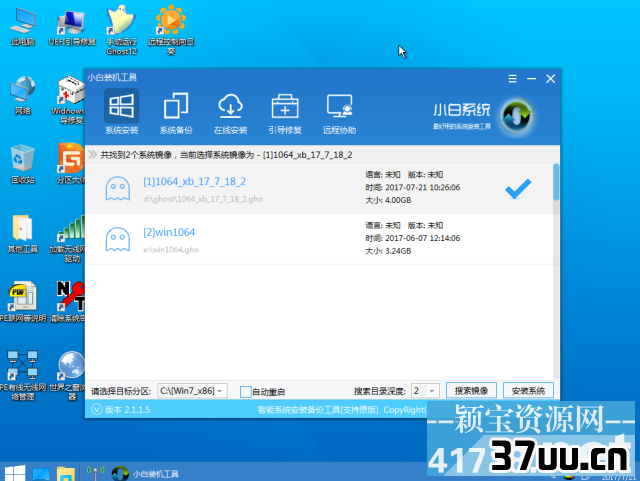Click time text 2017-06-07 12:14:06
This screenshot has height=481, width=640.
(x=422, y=238)
